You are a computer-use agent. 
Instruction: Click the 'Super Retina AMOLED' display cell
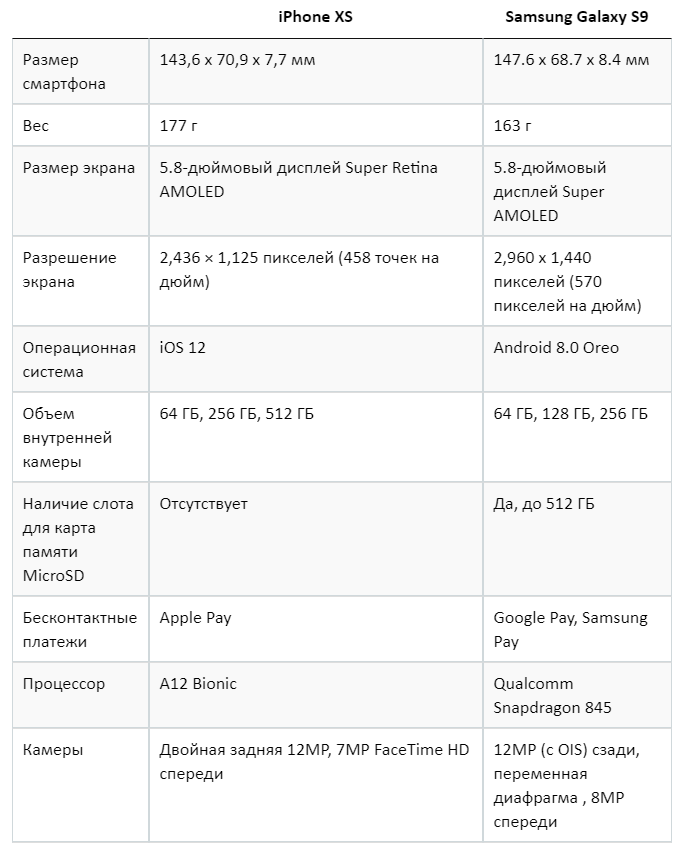pyautogui.click(x=298, y=180)
